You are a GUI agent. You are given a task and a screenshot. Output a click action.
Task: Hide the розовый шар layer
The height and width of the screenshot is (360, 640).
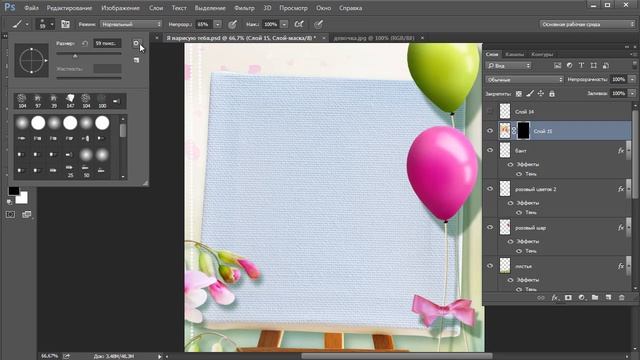[490, 227]
